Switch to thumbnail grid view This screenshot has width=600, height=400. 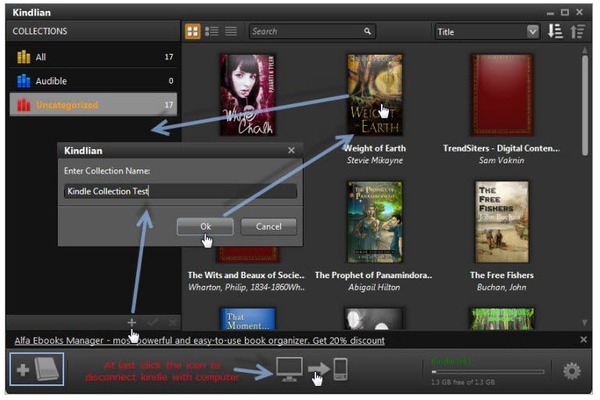click(x=192, y=31)
